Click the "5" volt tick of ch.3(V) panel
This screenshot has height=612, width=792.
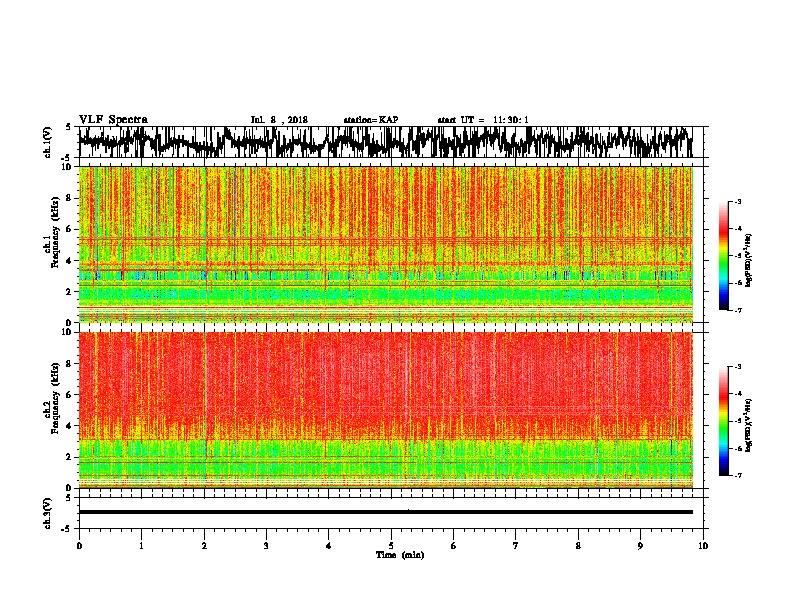click(x=68, y=498)
